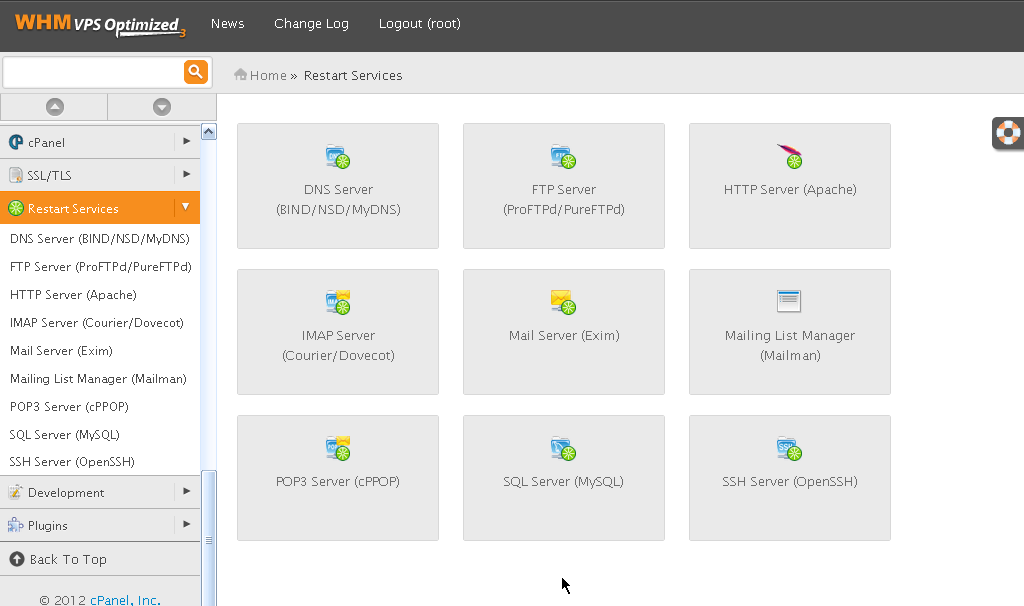
Task: Click the SSL/TLS certificate icon
Action: 16,175
